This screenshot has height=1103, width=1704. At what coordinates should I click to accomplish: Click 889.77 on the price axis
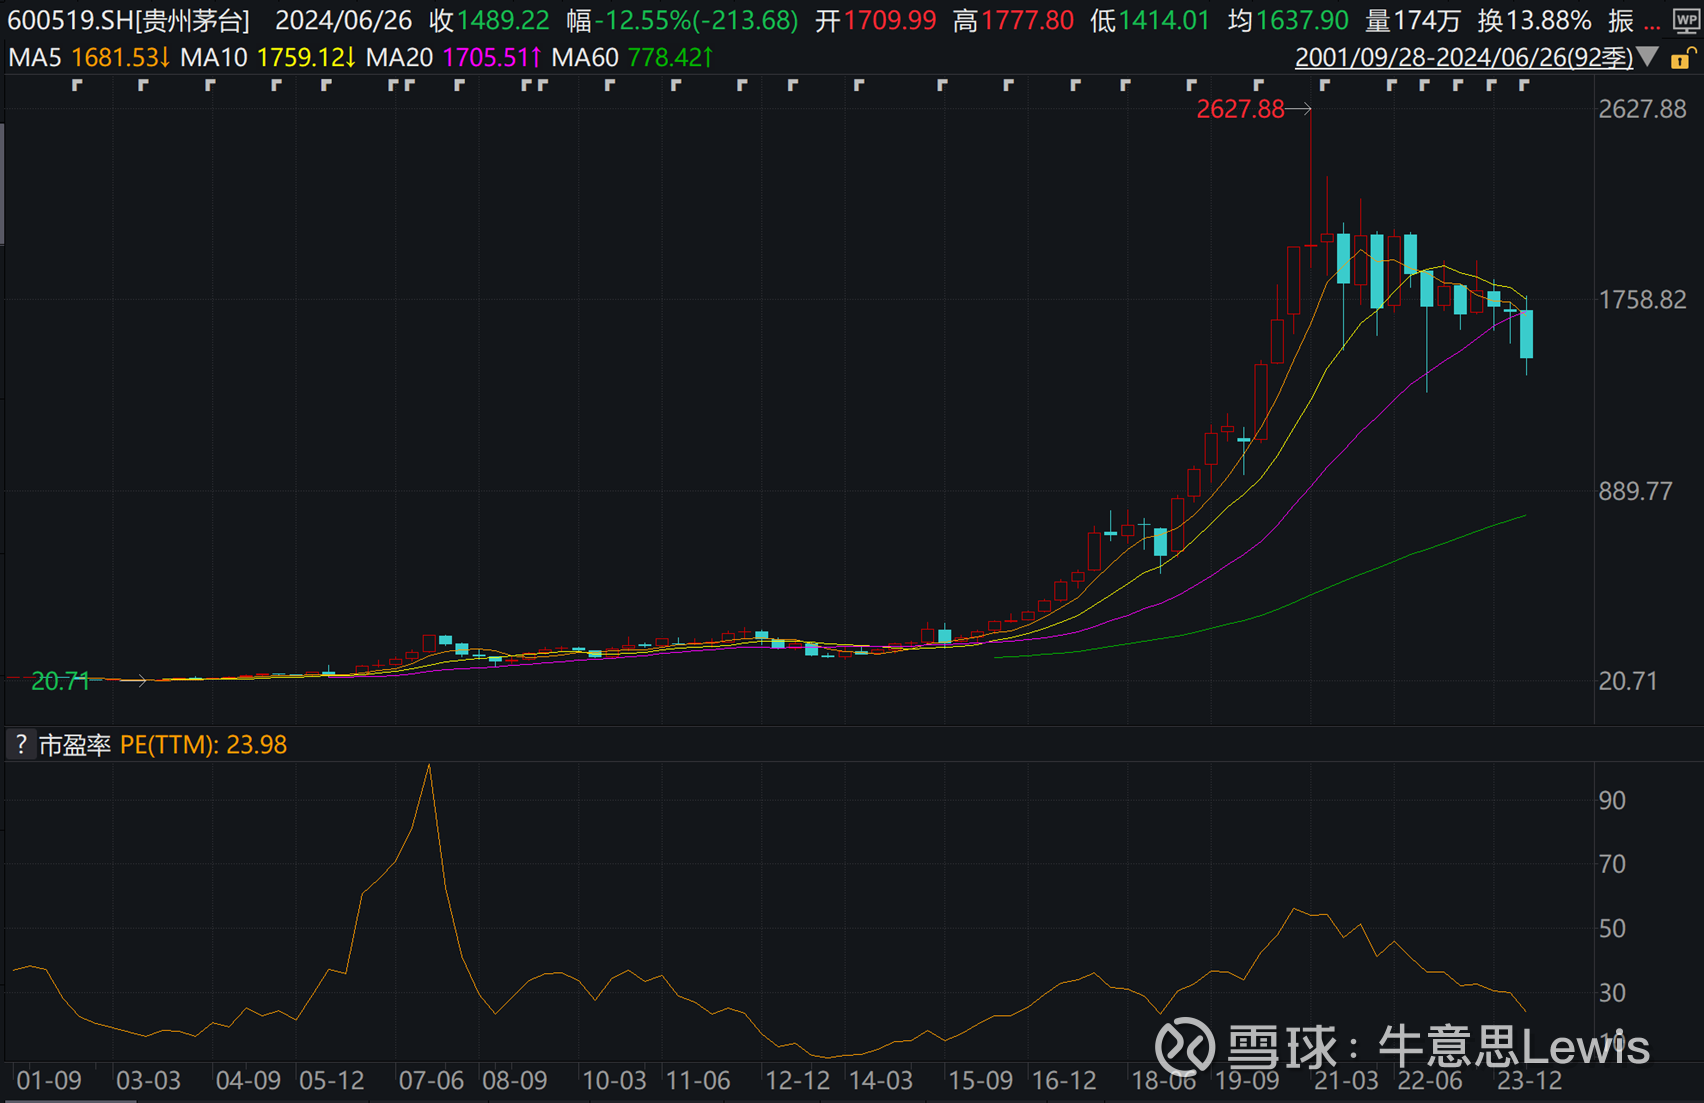[1635, 491]
